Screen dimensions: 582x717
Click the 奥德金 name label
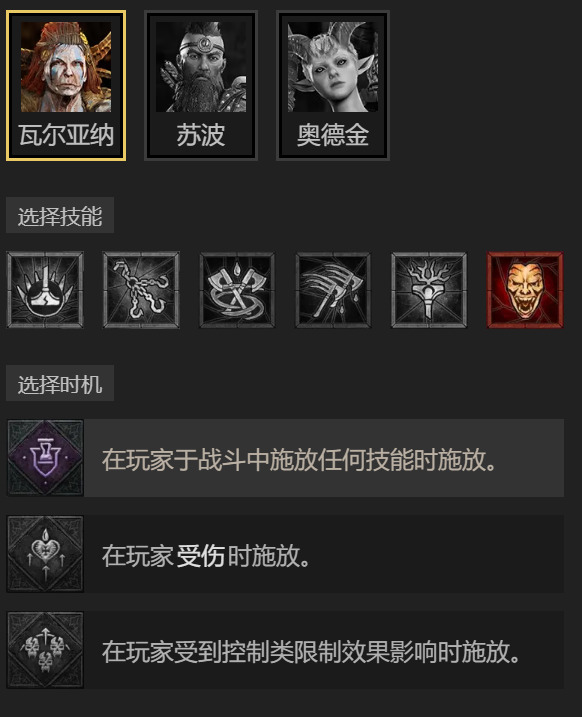point(333,135)
